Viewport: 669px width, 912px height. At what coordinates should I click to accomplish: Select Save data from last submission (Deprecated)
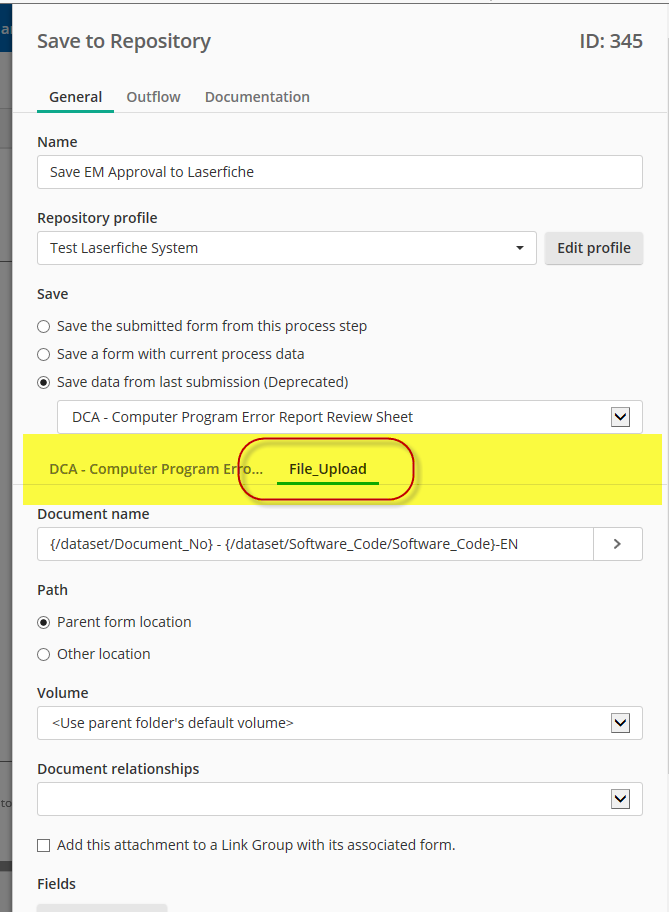[x=44, y=383]
